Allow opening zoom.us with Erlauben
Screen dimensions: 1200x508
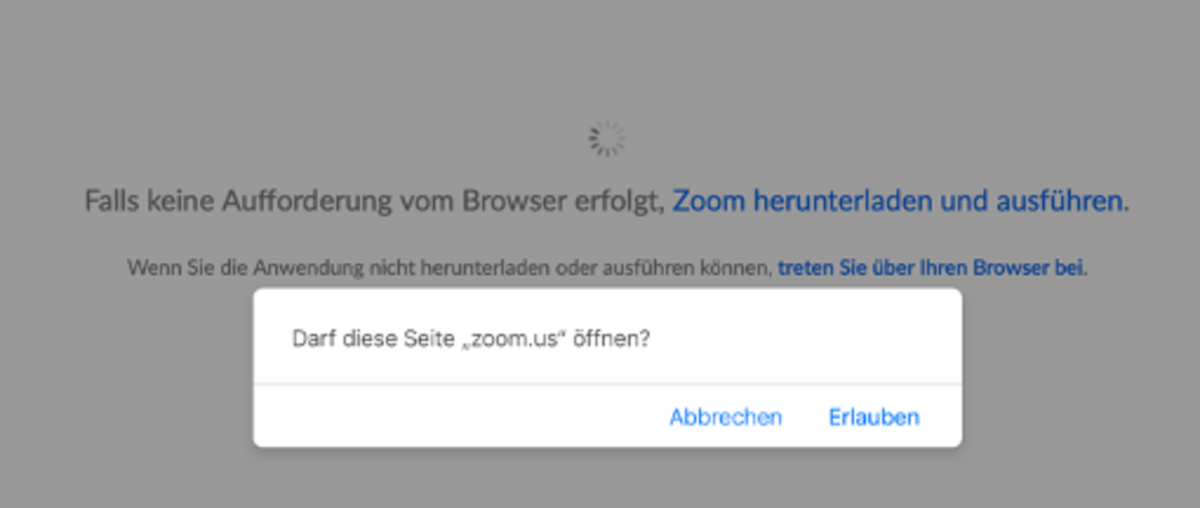pyautogui.click(x=874, y=417)
